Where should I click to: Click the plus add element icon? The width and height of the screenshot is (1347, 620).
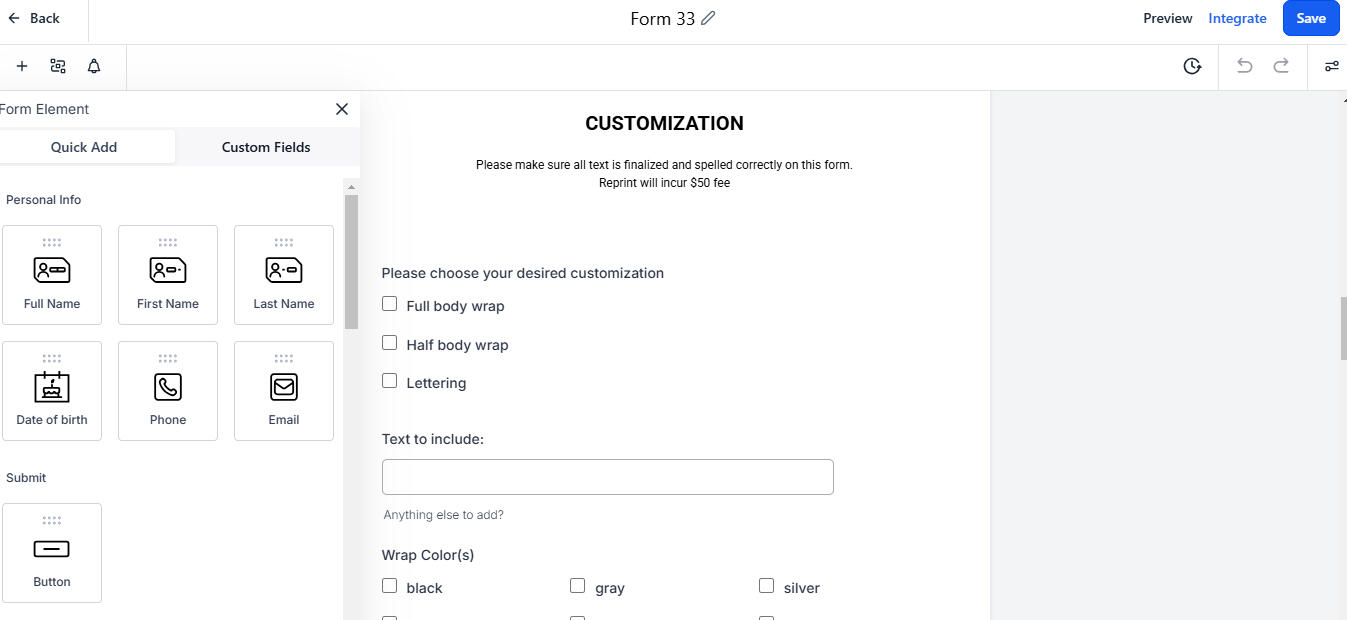[x=22, y=66]
